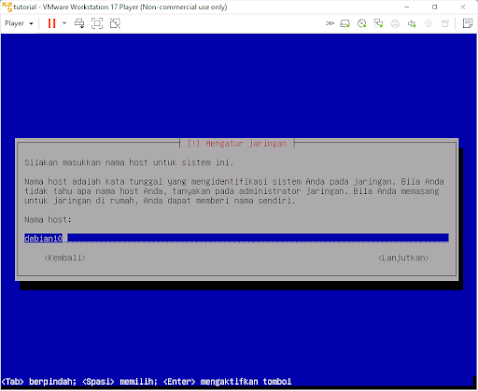This screenshot has height=391, width=478.
Task: Click the greyed-out webcam device icon
Action: [429, 23]
